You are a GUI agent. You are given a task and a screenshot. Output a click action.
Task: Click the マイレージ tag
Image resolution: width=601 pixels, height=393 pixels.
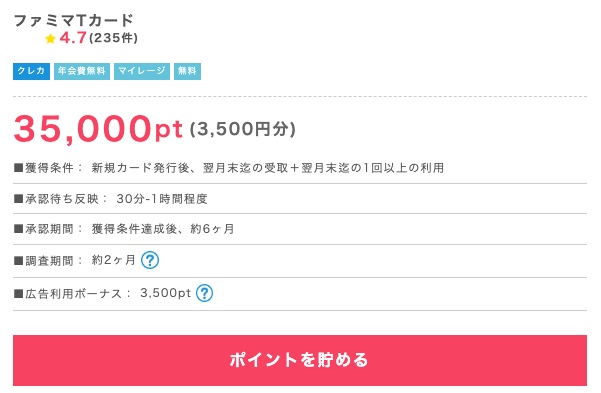point(142,71)
